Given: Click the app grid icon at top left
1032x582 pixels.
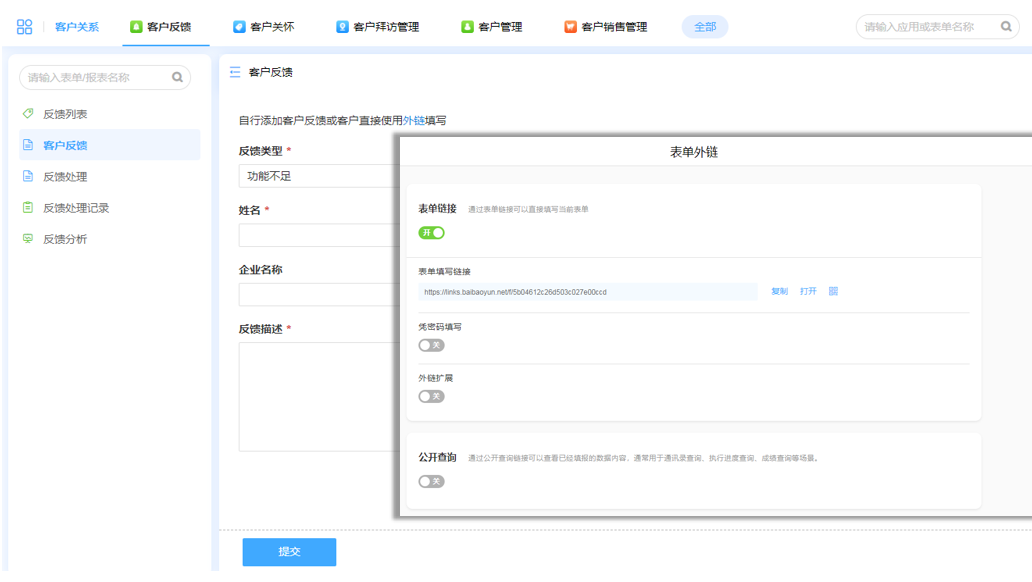Looking at the screenshot, I should [25, 27].
